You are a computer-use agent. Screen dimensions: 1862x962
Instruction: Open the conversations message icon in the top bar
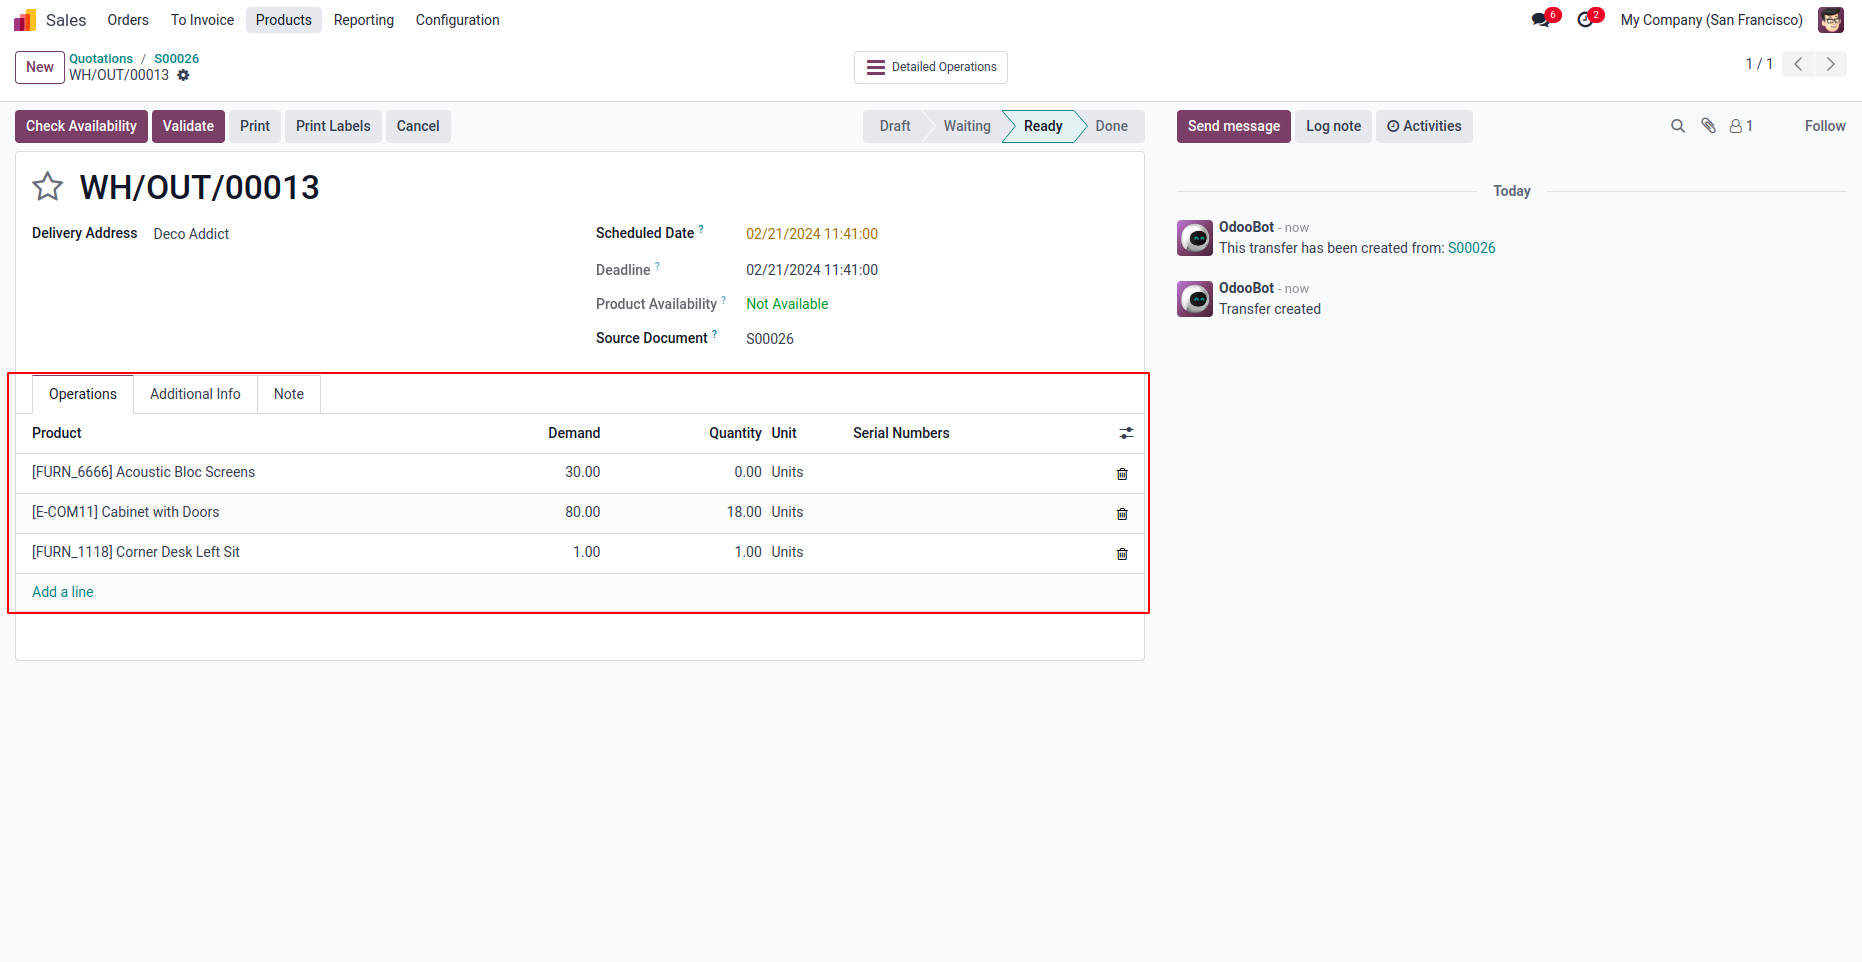[x=1541, y=20]
